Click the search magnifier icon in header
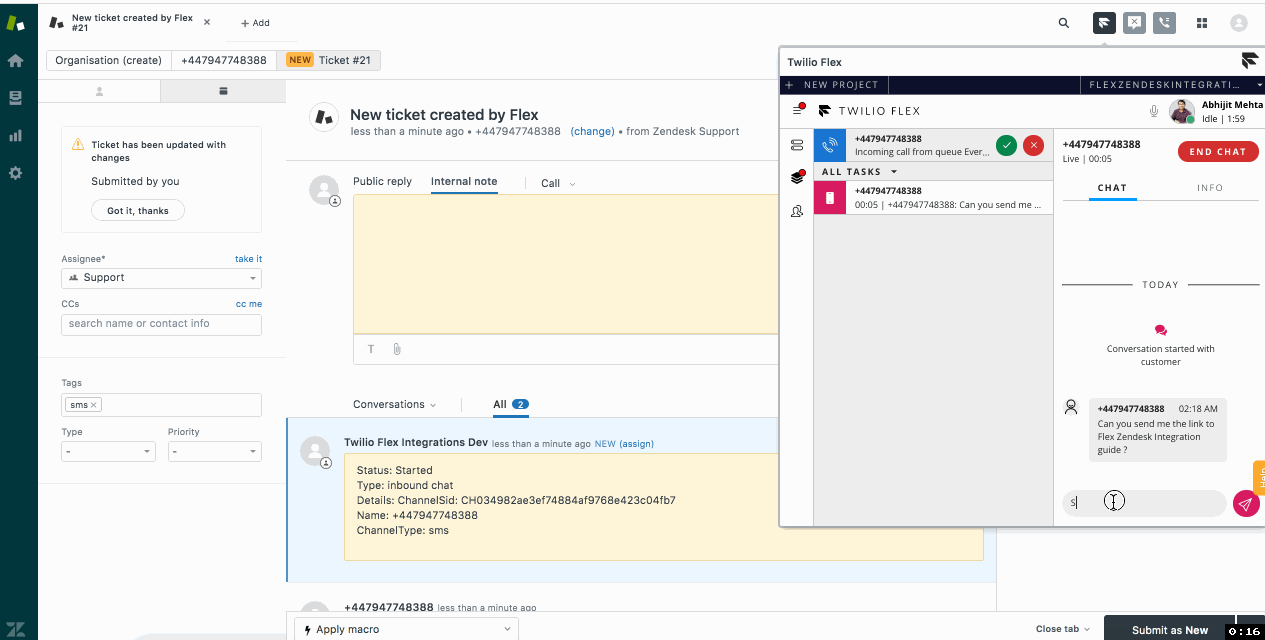1265x640 pixels. tap(1063, 23)
